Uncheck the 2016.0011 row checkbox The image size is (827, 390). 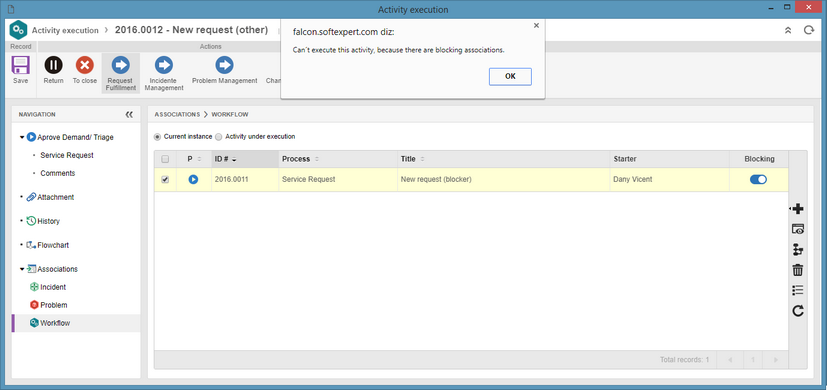point(165,179)
